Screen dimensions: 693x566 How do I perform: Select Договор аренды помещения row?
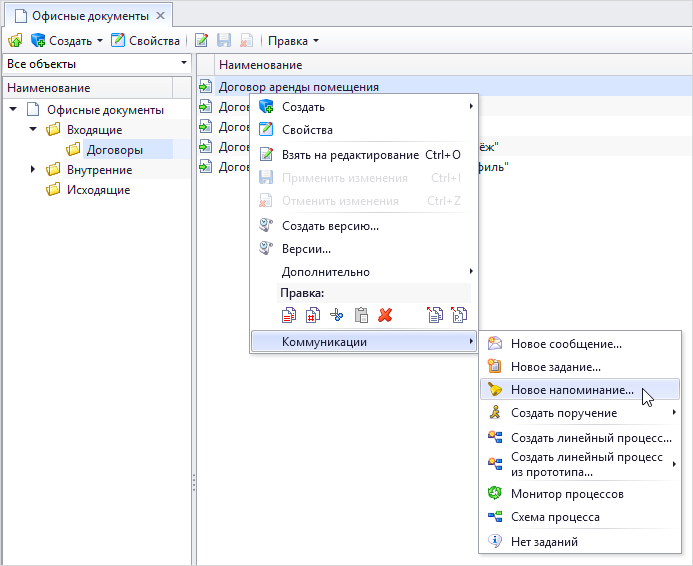click(298, 87)
